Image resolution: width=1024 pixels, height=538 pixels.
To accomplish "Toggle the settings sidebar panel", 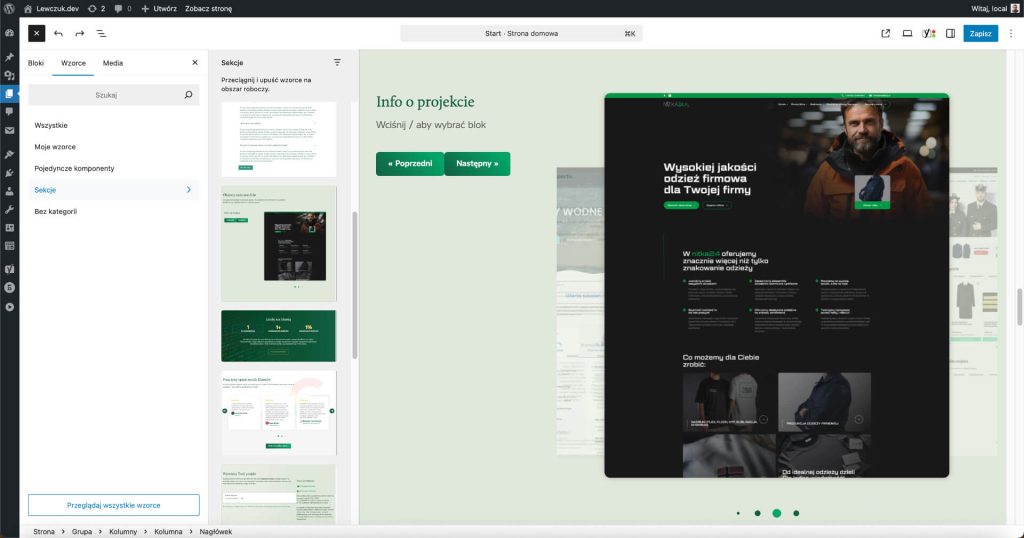I will click(951, 33).
